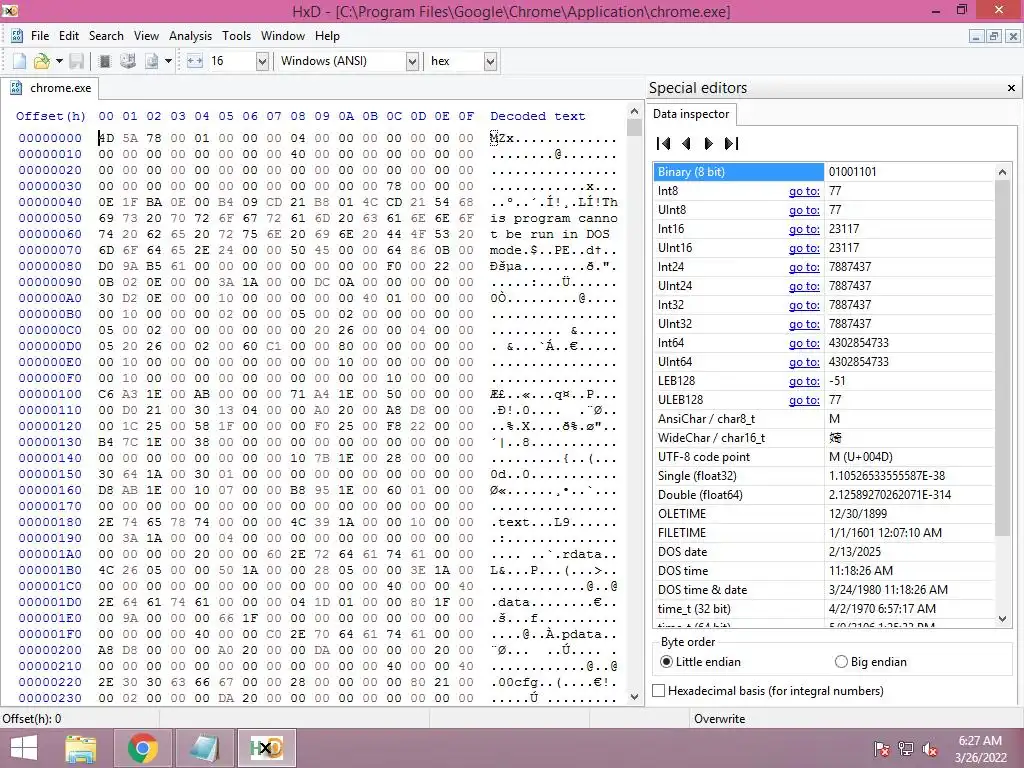
Task: Click the bytes-per-row width icon
Action: click(195, 61)
